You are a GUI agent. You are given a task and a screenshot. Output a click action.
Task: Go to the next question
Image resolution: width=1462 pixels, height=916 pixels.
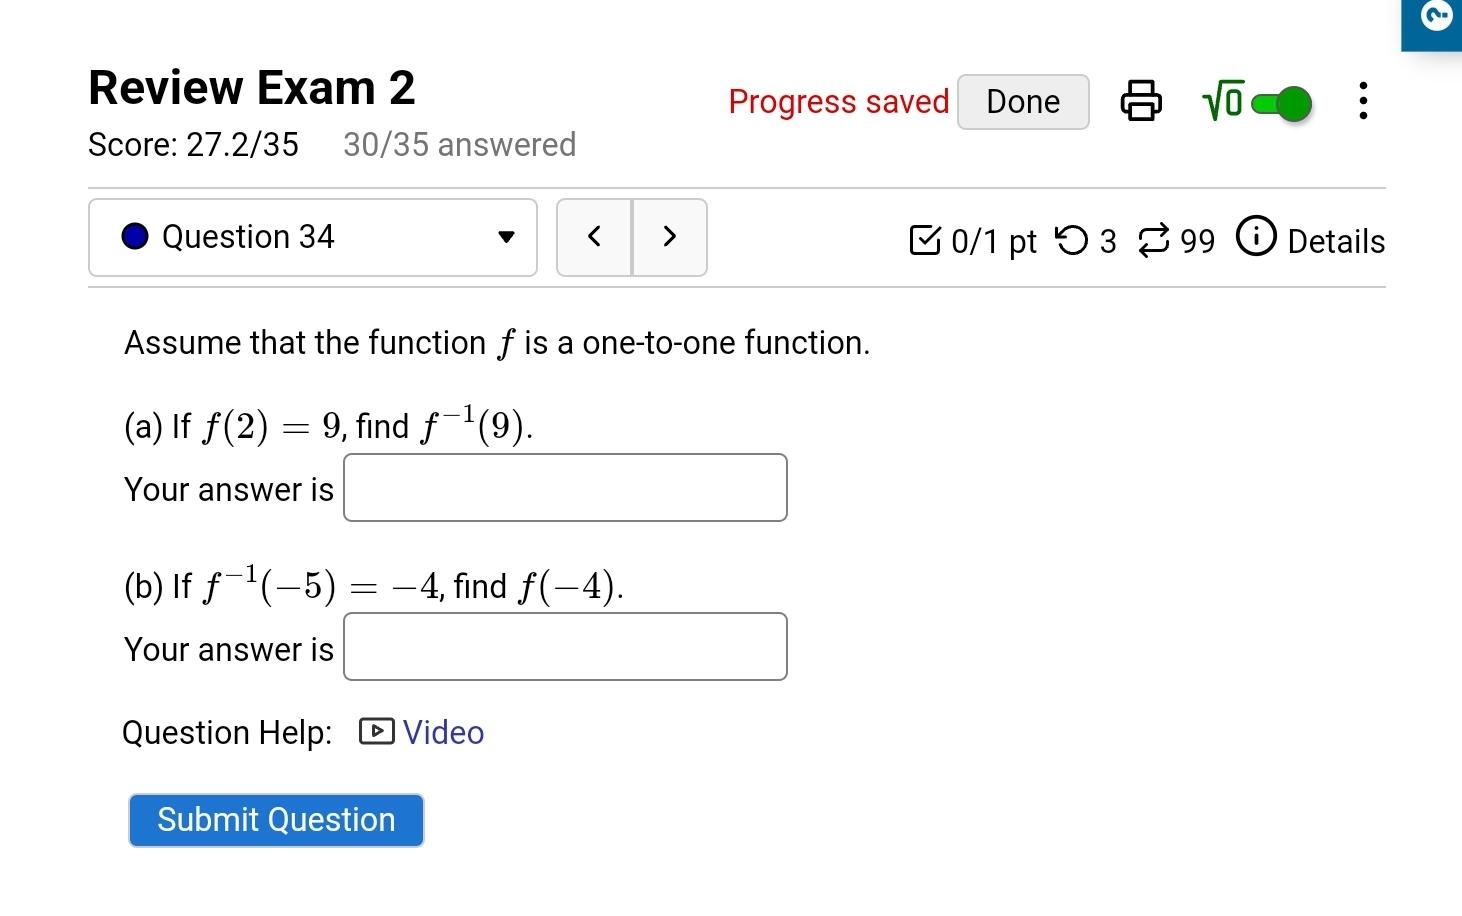click(x=670, y=237)
